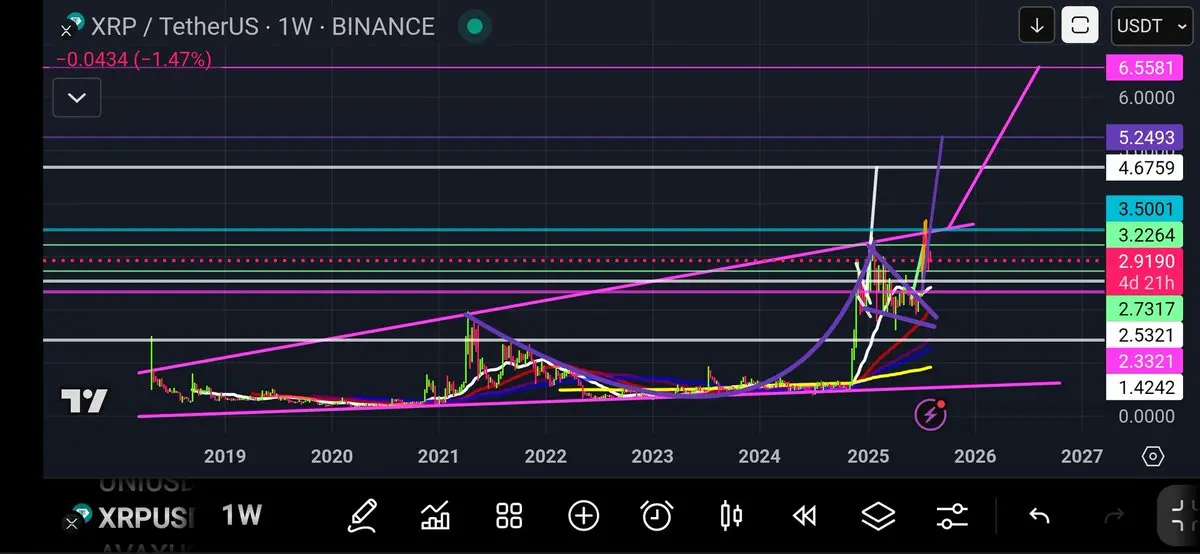Tap the download arrow button at top
This screenshot has width=1200, height=554.
pyautogui.click(x=1037, y=25)
